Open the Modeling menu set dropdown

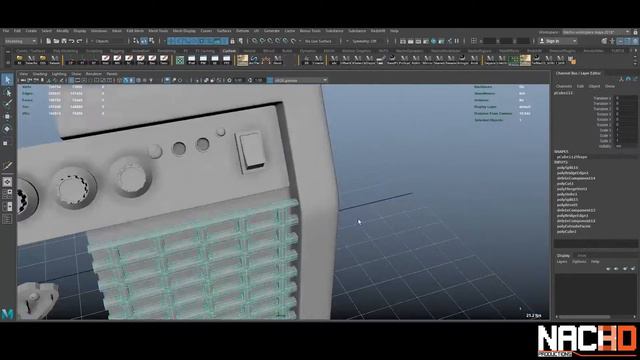pyautogui.click(x=20, y=41)
